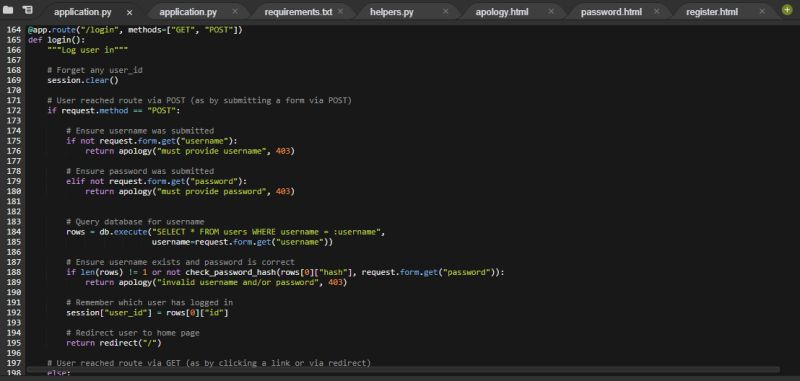Click comment "# Remember which user has logged in"

pos(149,302)
